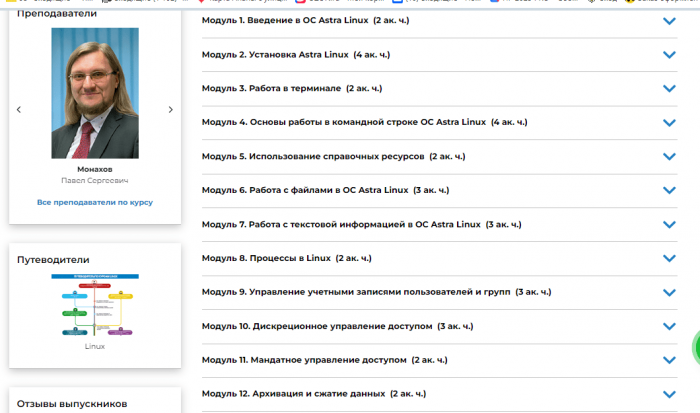
Task: Click title Модуль 8. Процессы в Linux
Action: (x=287, y=258)
